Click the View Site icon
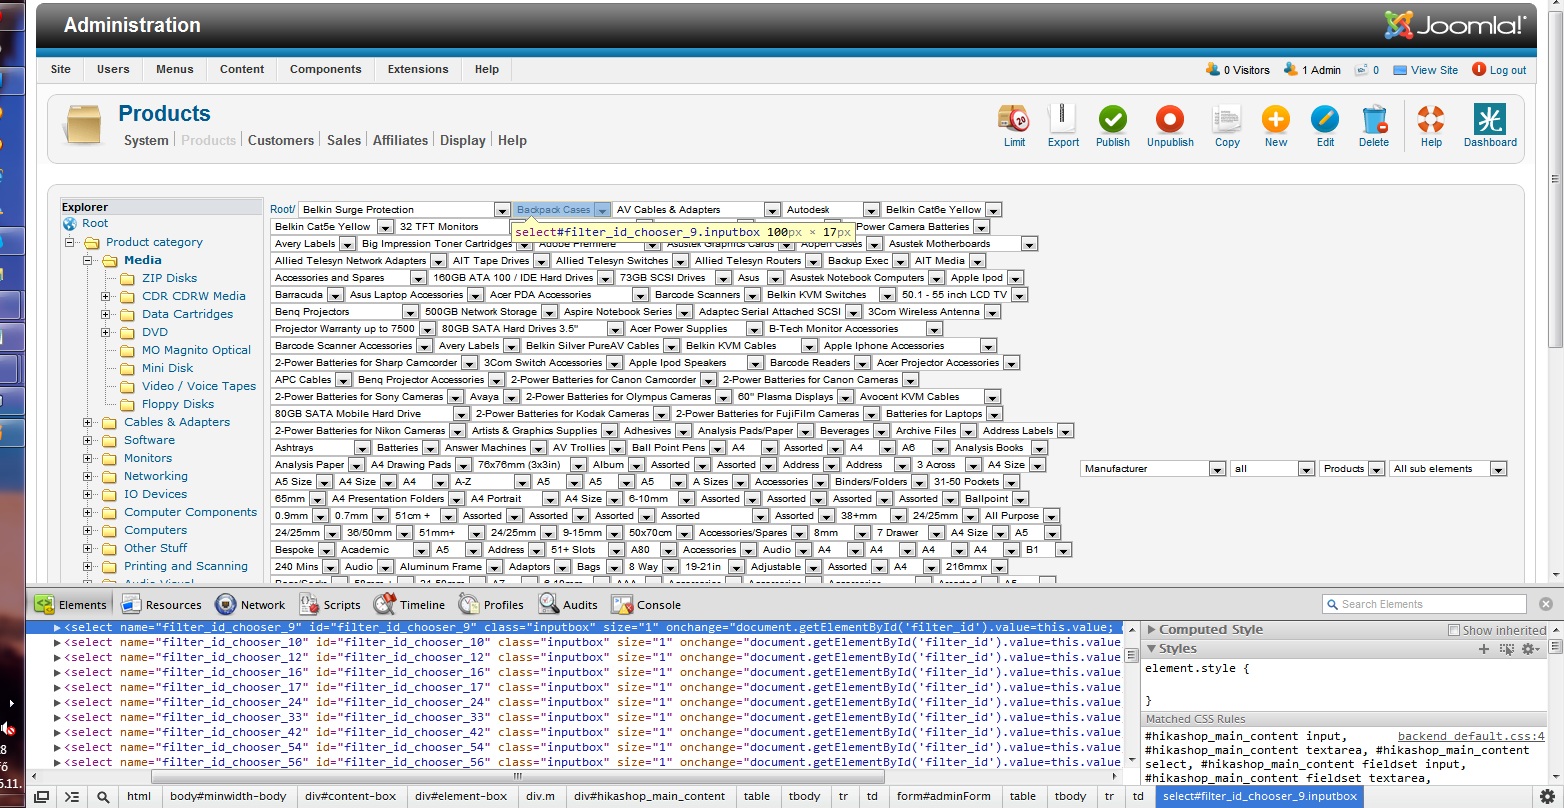Viewport: 1564px width, 808px height. click(1400, 70)
